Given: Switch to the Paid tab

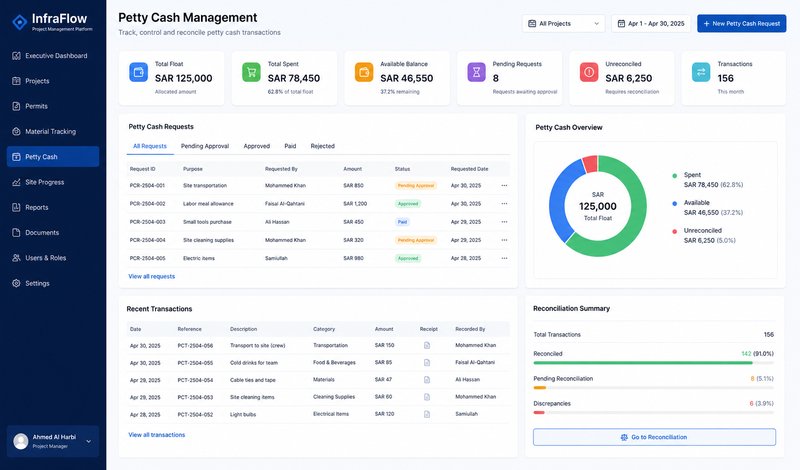Looking at the screenshot, I should click(x=290, y=146).
